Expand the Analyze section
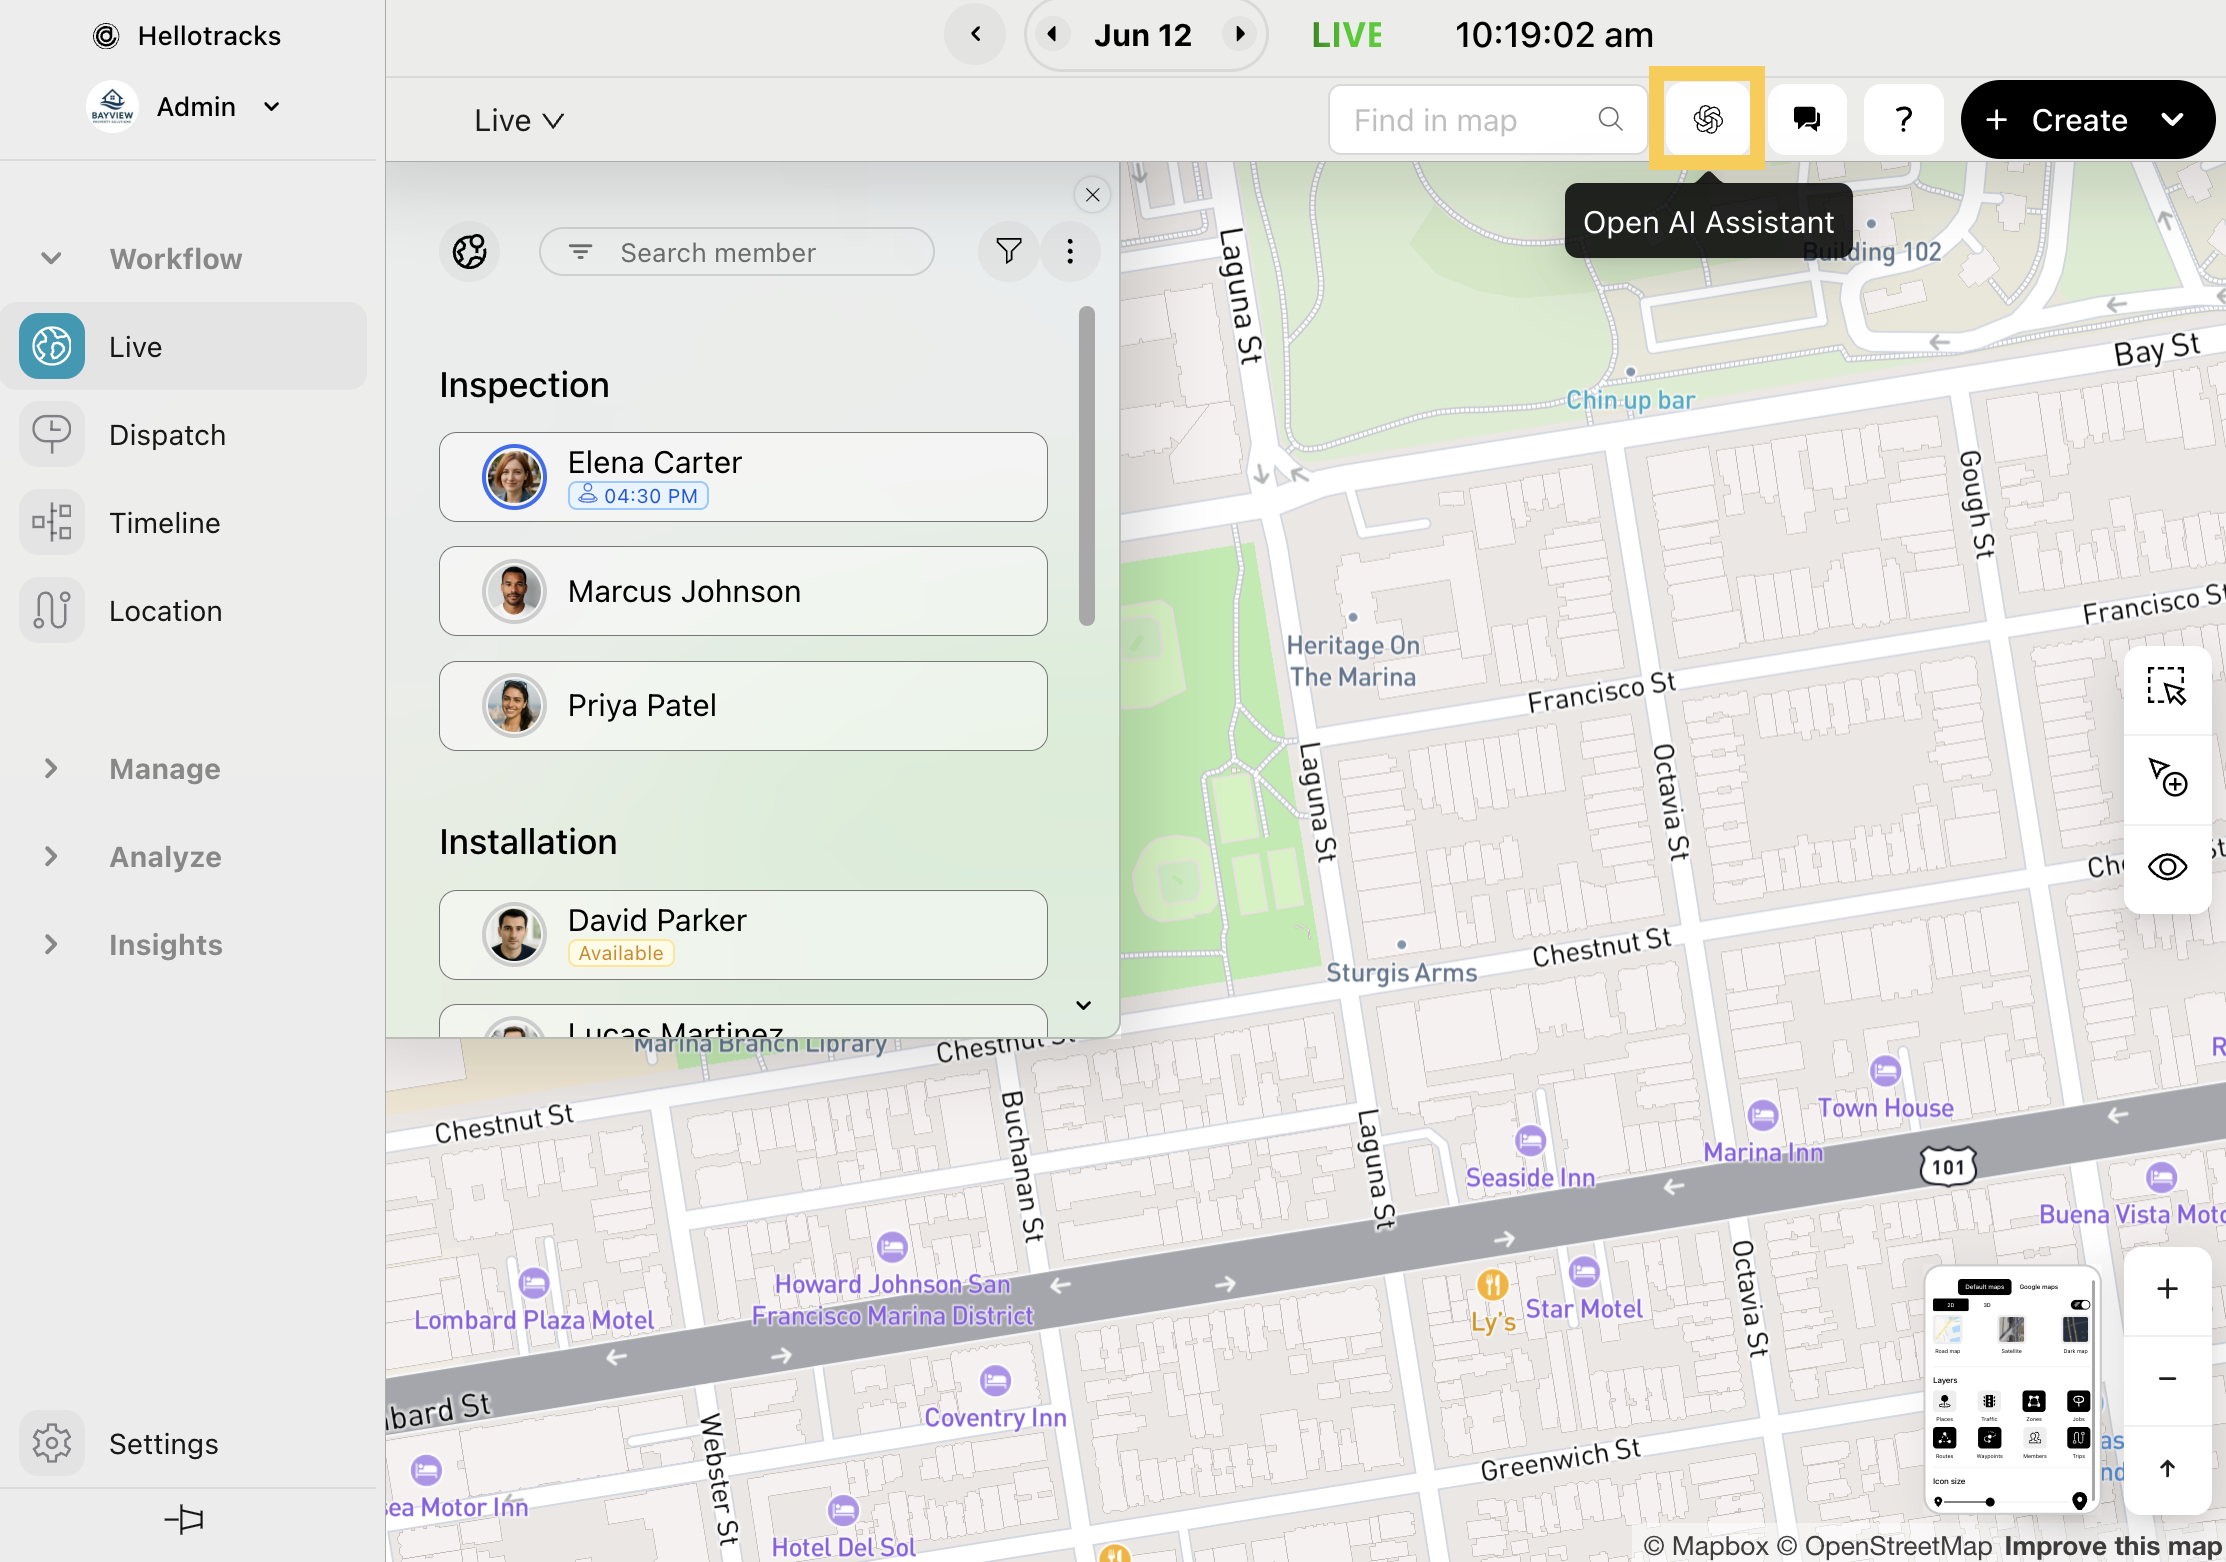This screenshot has width=2226, height=1562. [51, 856]
